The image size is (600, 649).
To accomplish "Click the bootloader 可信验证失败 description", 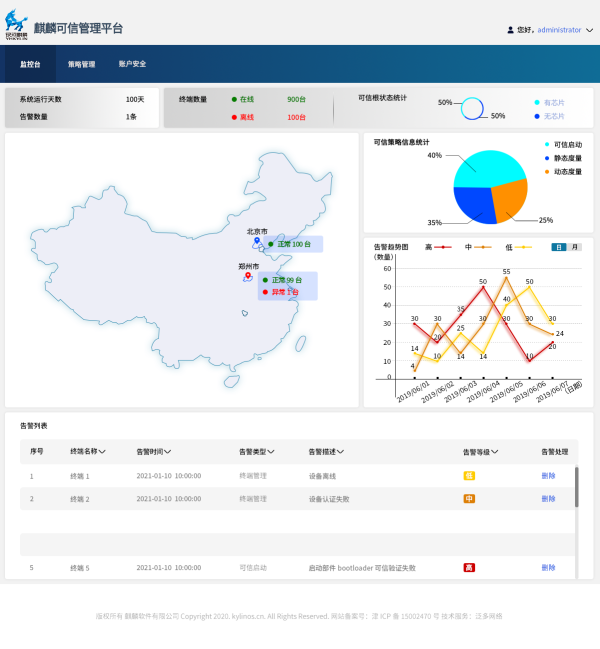I will (362, 568).
